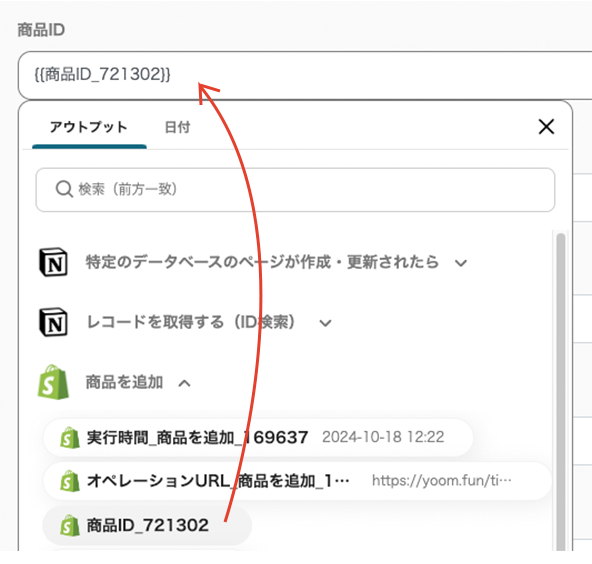Click the magnifier search icon
The width and height of the screenshot is (592, 564).
click(x=64, y=189)
